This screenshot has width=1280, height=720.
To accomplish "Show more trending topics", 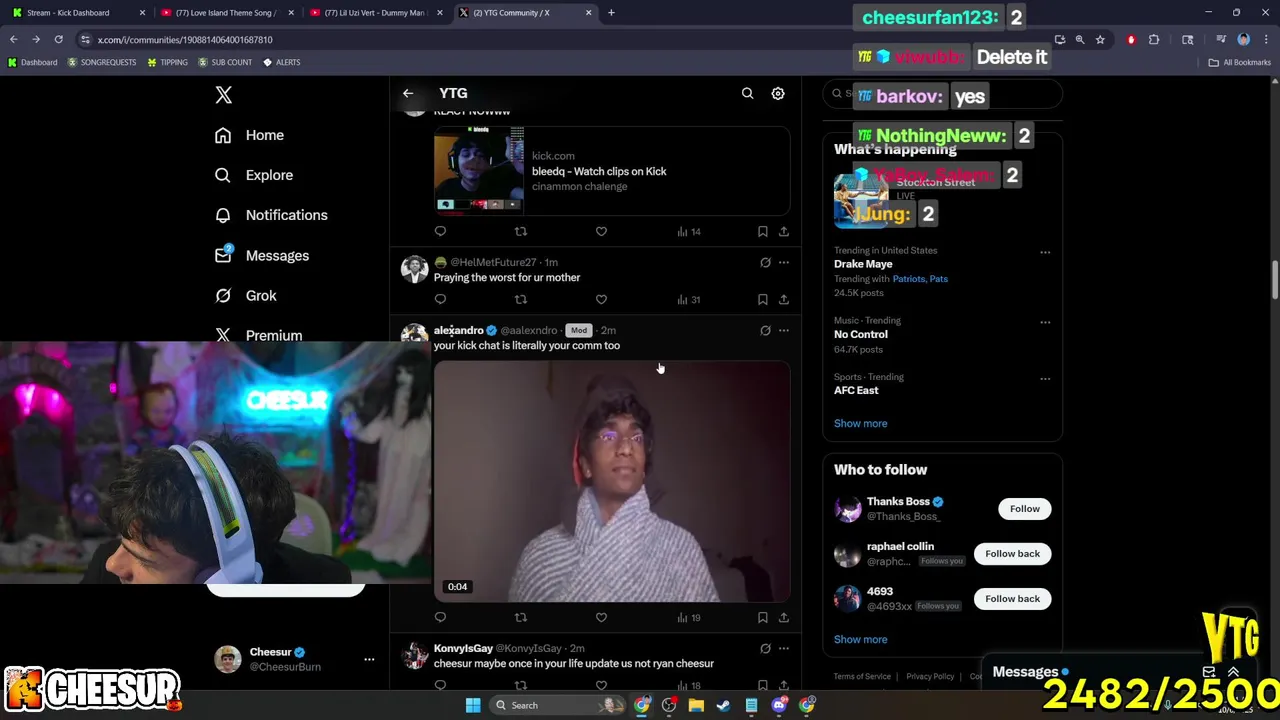I will (860, 423).
